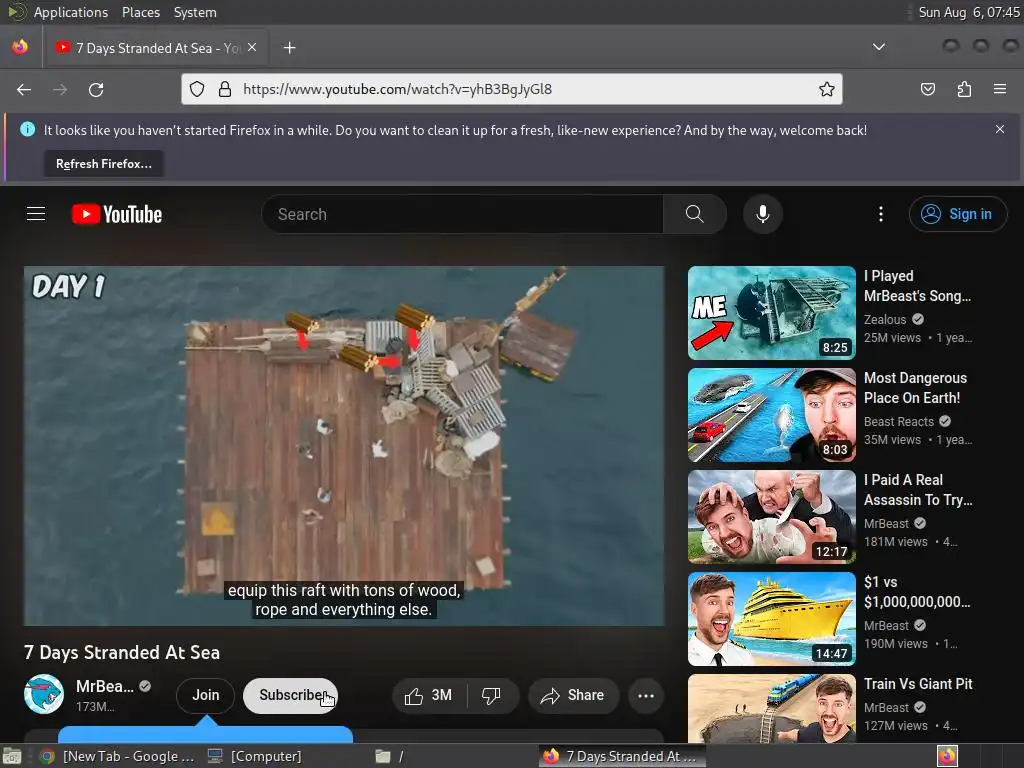Bookmark this page with the star icon
This screenshot has height=768, width=1024.
tap(827, 89)
